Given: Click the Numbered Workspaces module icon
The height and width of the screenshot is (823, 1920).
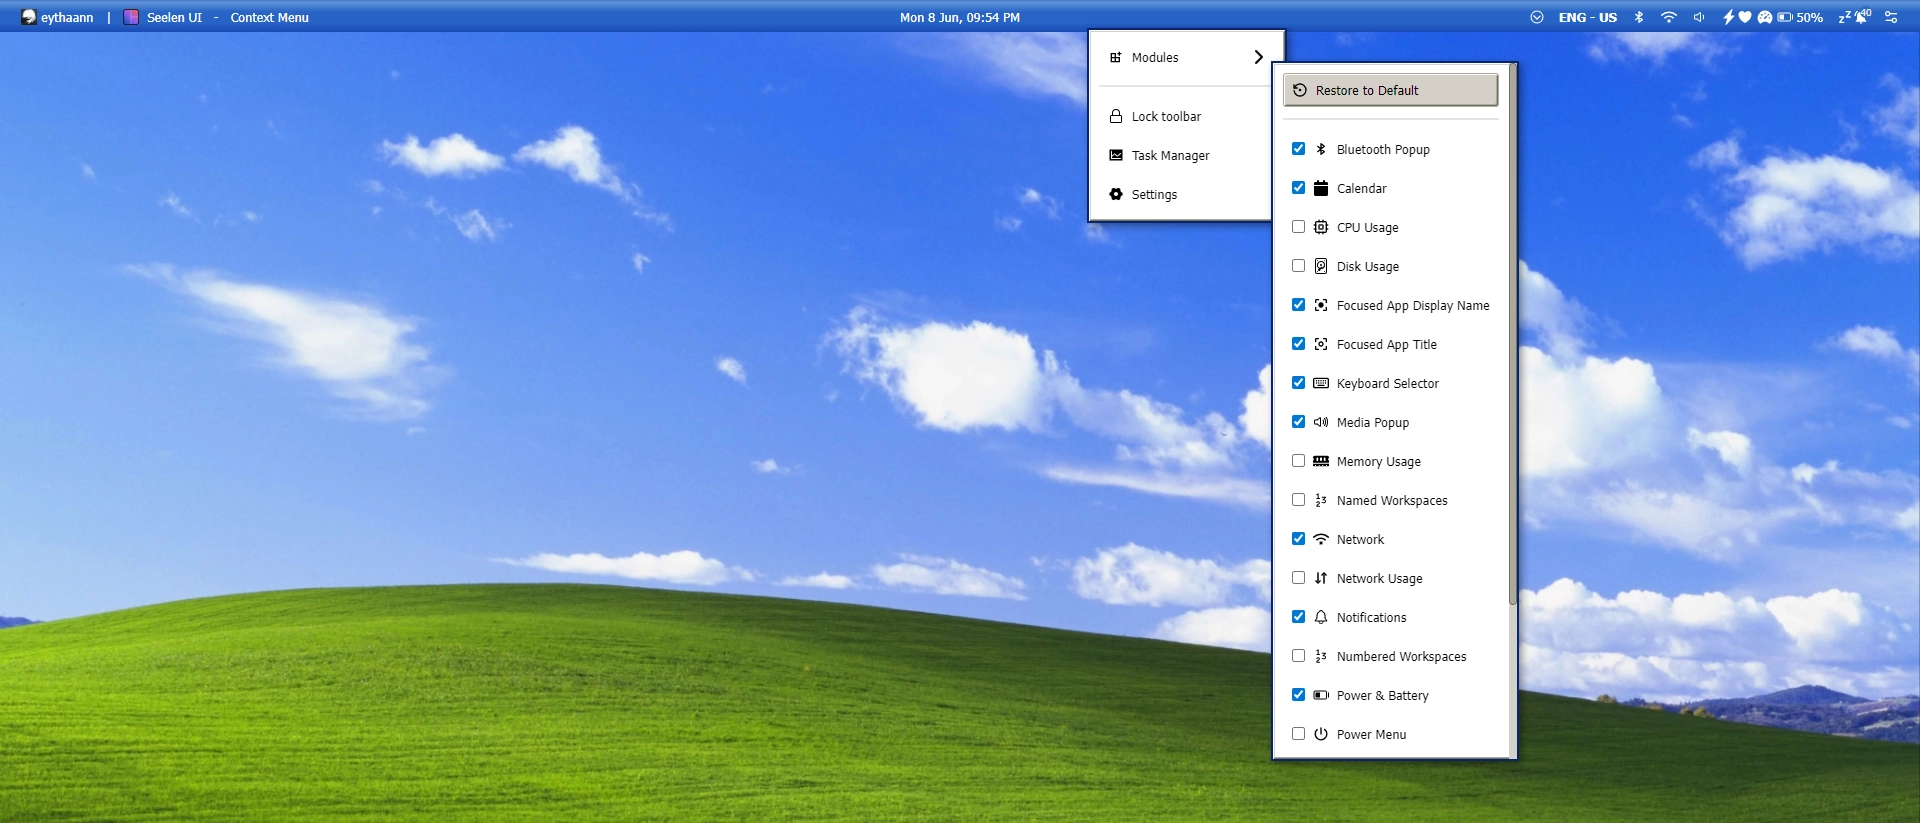Looking at the screenshot, I should 1321,656.
